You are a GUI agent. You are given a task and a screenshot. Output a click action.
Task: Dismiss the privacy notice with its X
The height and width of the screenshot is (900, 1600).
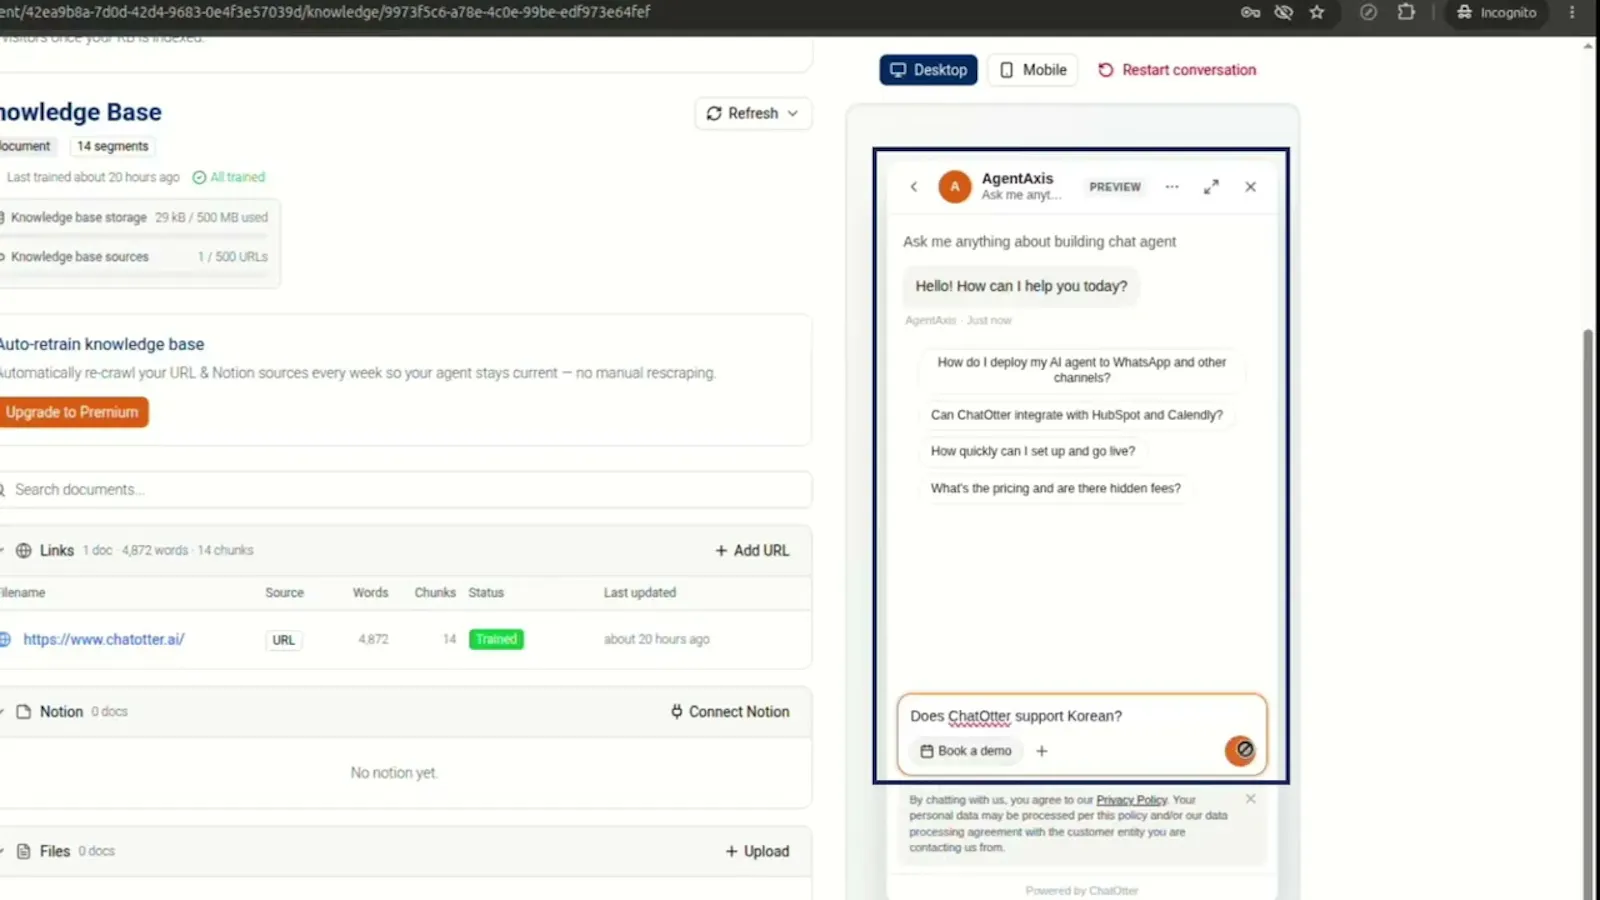click(x=1251, y=799)
